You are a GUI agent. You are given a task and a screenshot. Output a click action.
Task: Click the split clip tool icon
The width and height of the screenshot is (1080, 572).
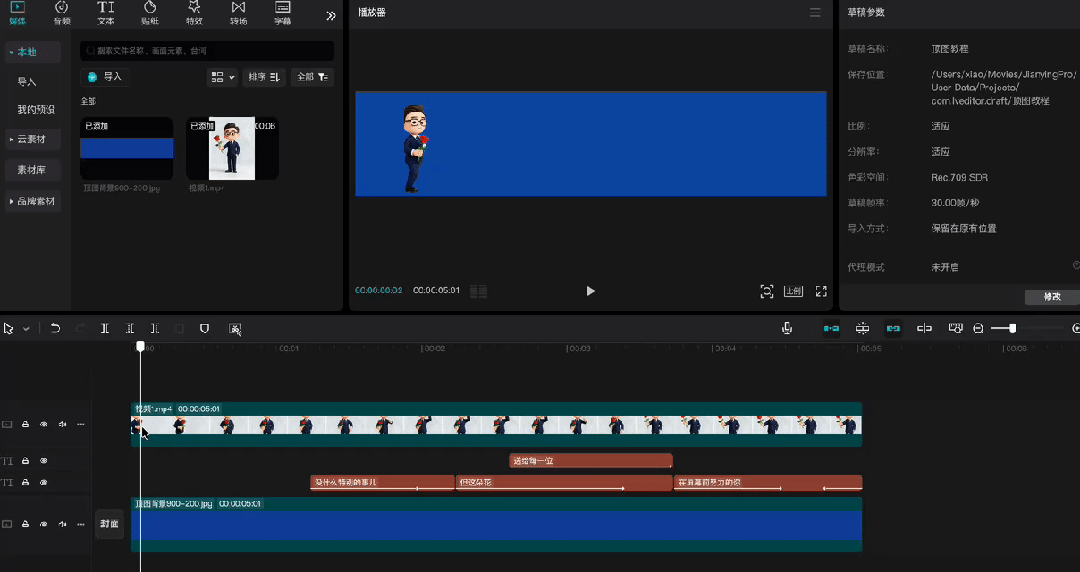coord(105,328)
